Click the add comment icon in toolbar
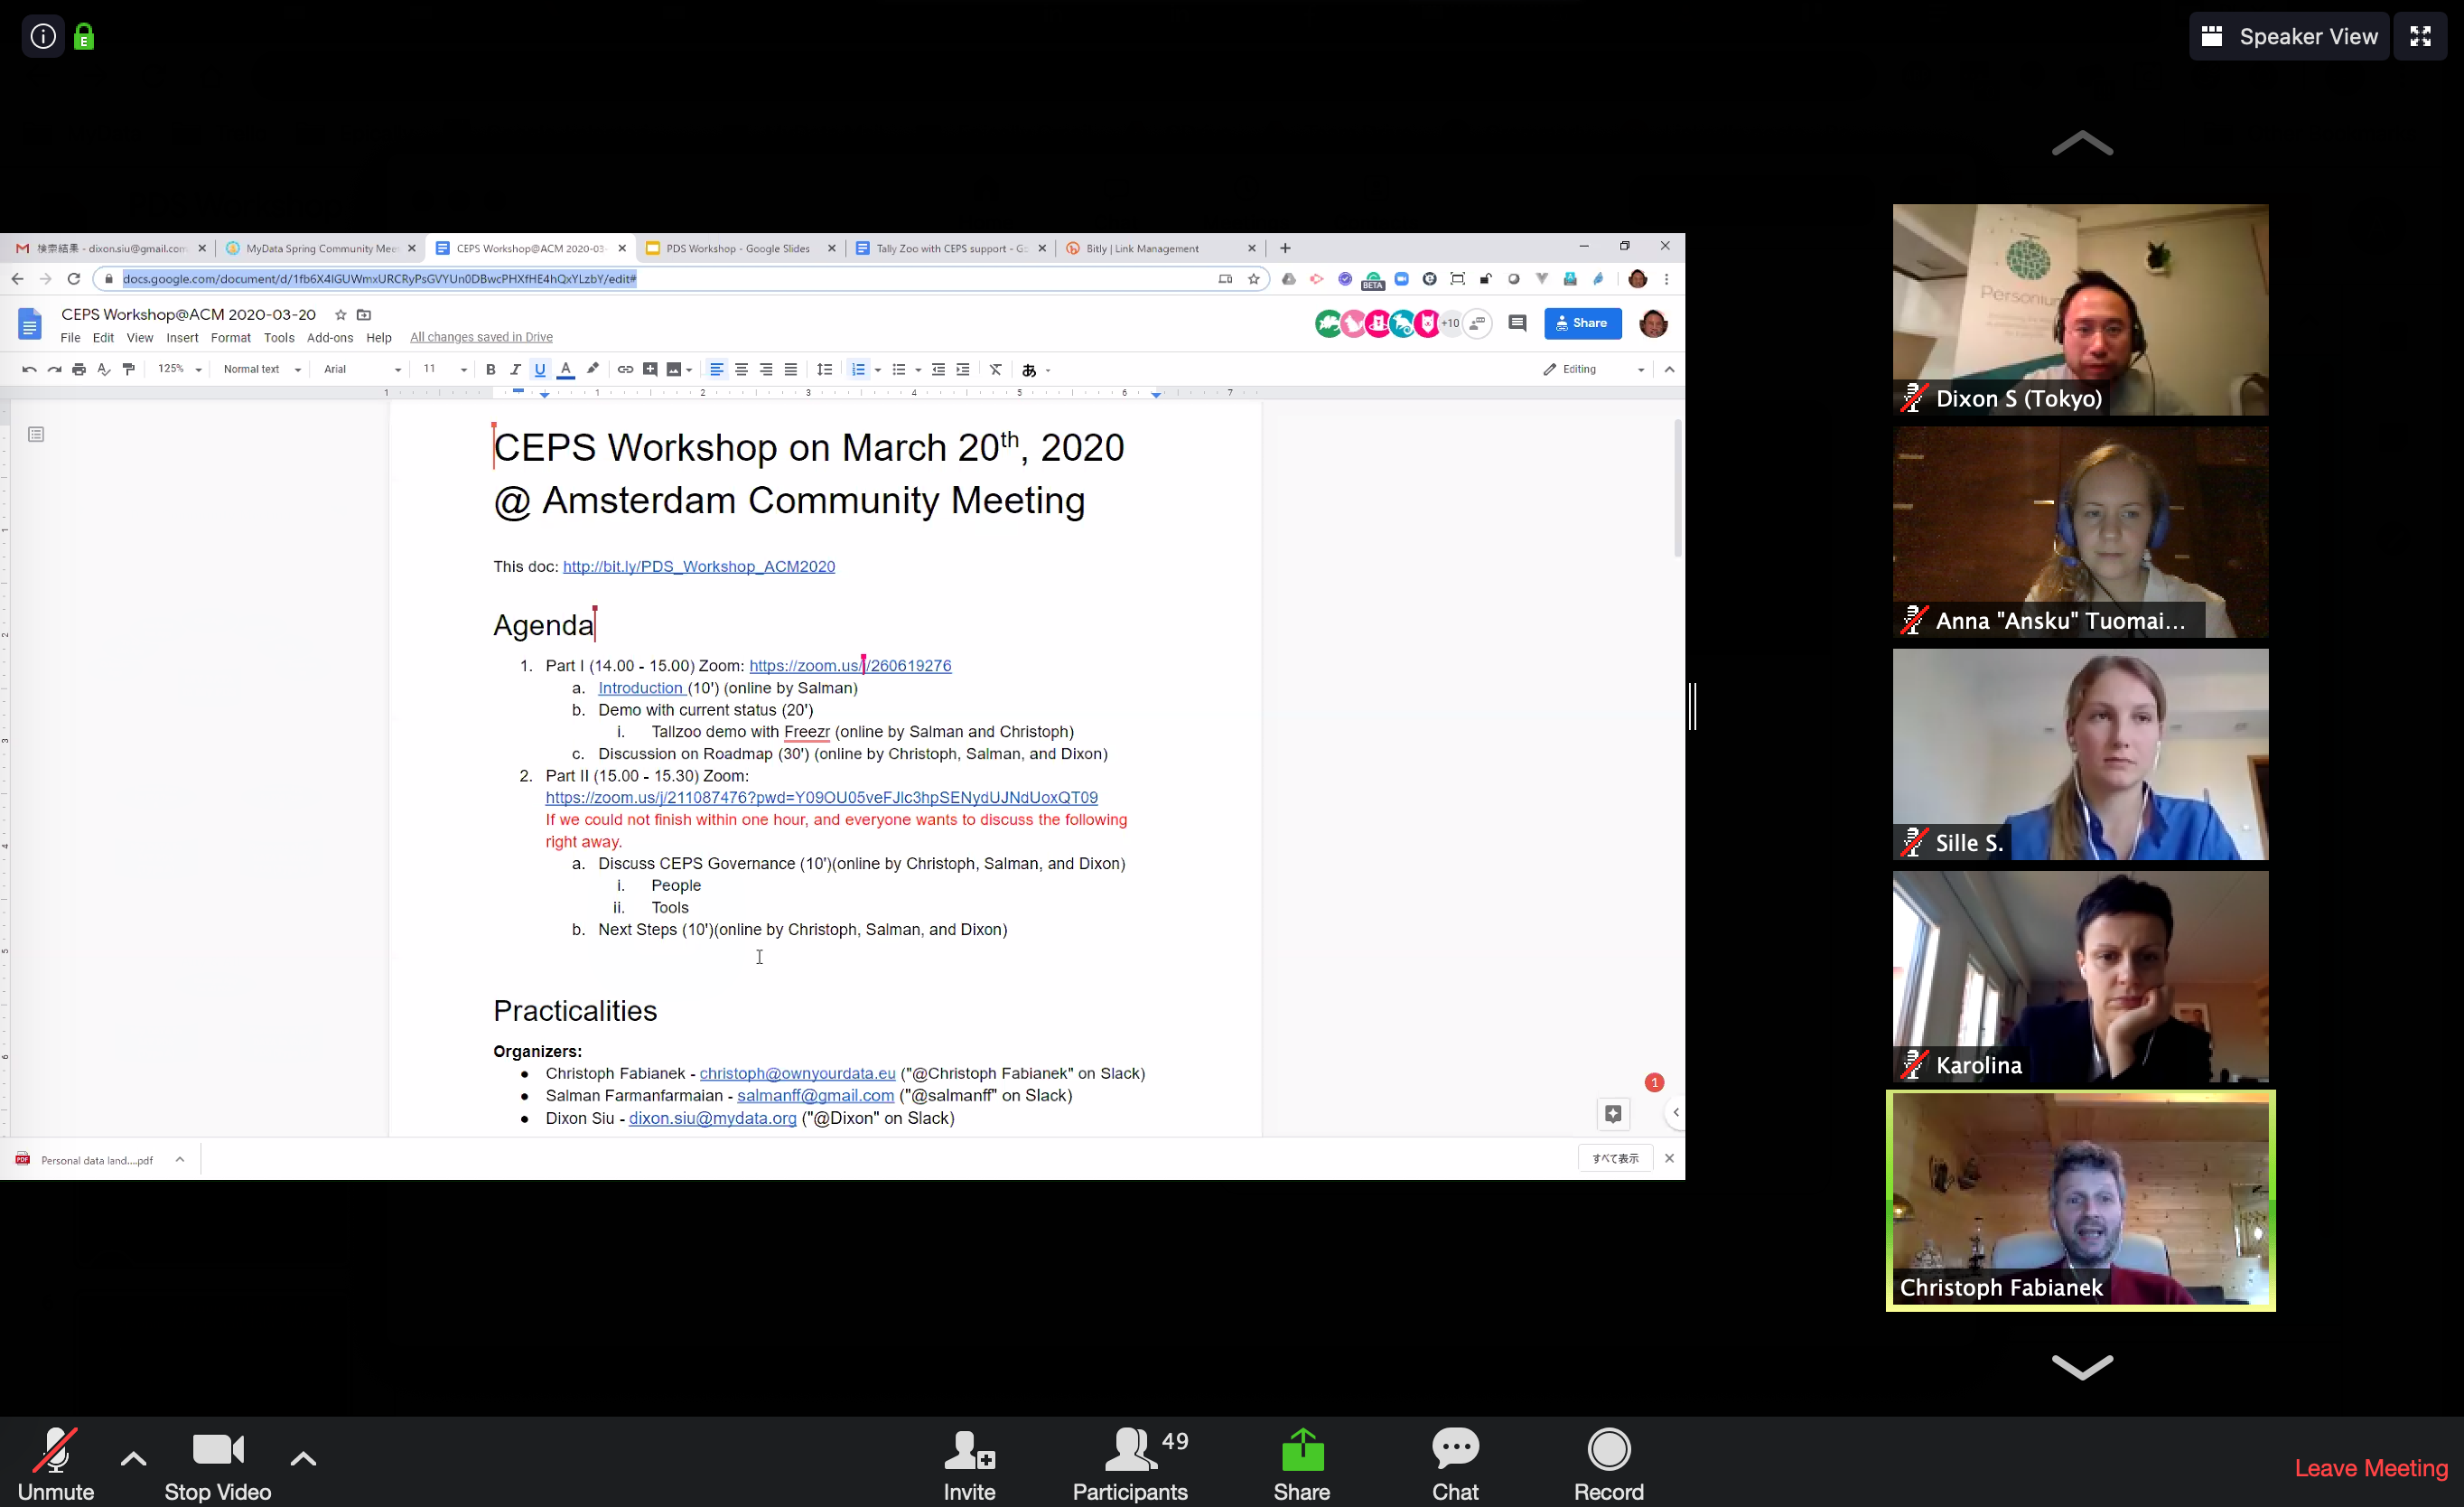Screen dimensions: 2464x1507 (650, 369)
